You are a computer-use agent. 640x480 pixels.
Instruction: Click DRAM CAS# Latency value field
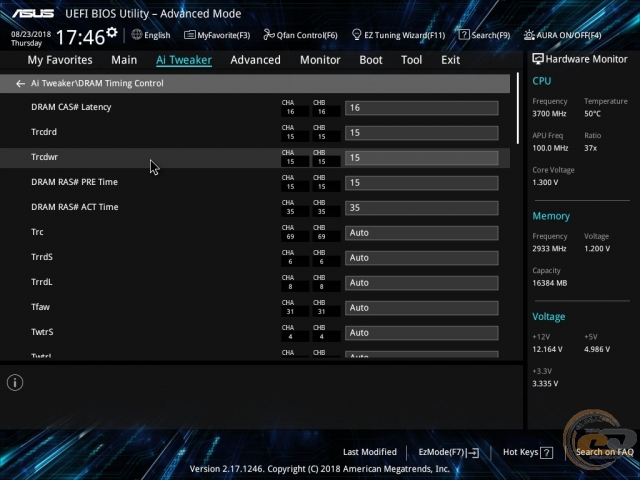coord(422,108)
